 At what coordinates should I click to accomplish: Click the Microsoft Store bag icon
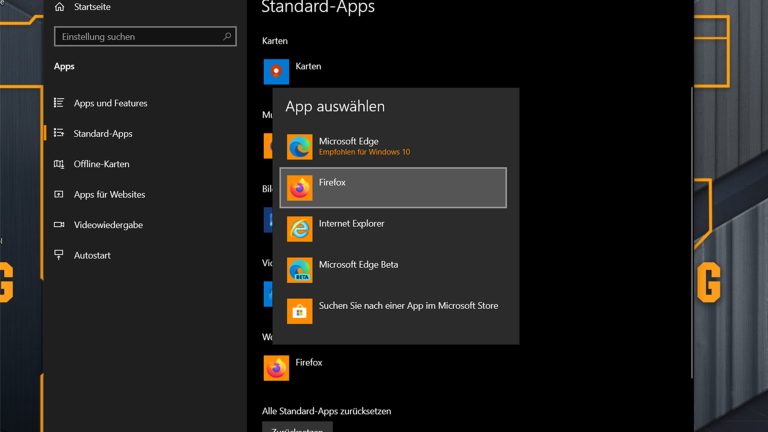coord(299,311)
